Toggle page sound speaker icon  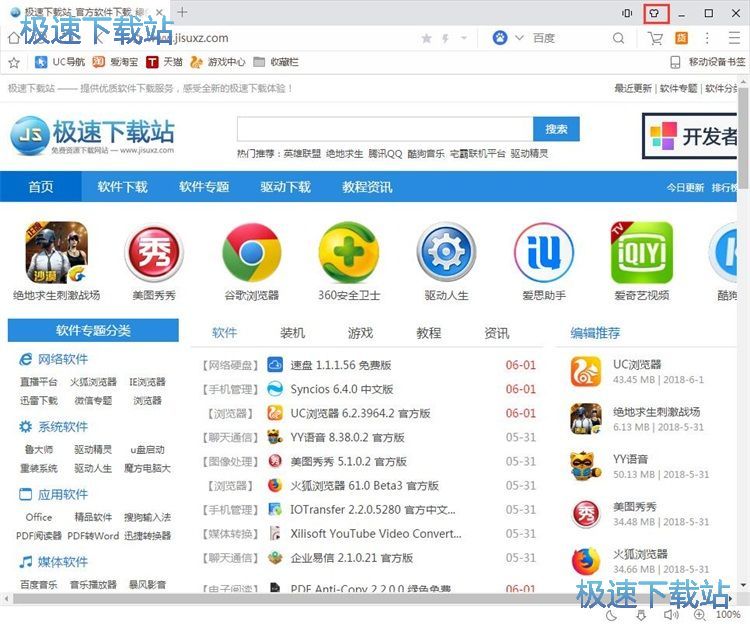tap(671, 614)
